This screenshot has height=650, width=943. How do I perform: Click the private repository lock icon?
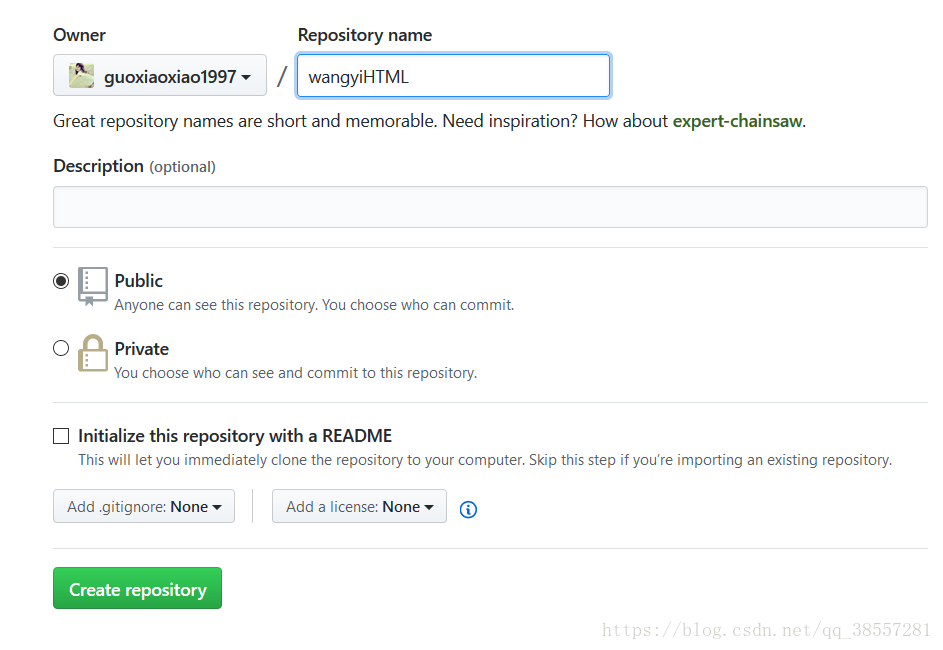93,353
